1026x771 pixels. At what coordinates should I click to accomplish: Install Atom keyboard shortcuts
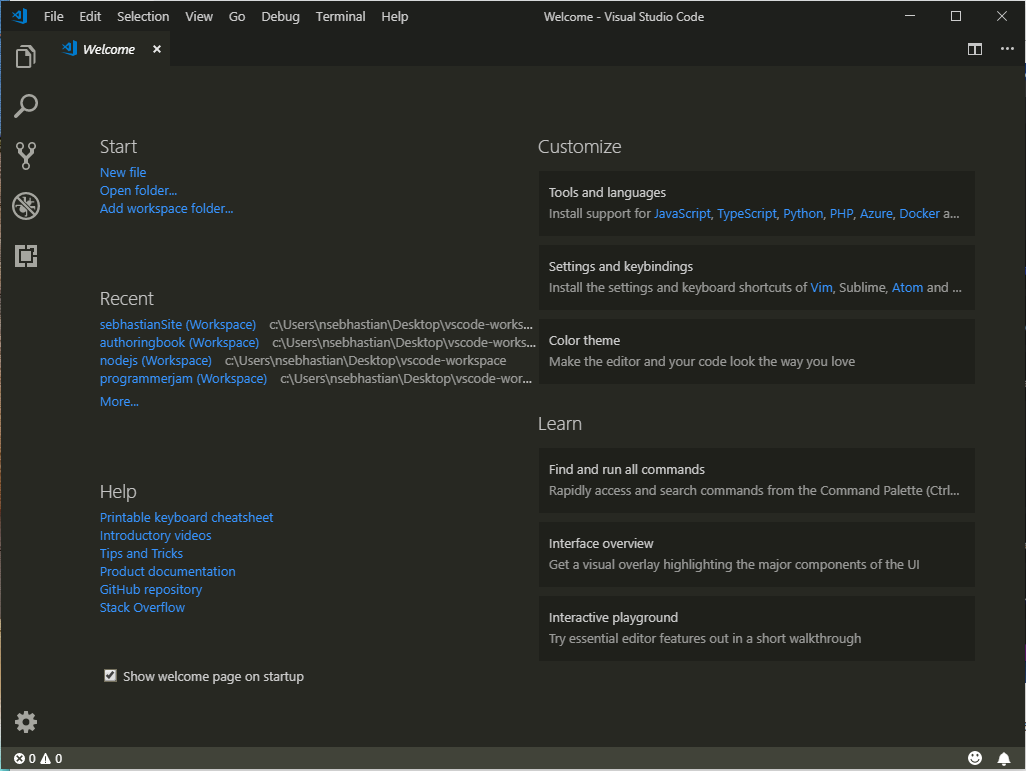pyautogui.click(x=908, y=287)
